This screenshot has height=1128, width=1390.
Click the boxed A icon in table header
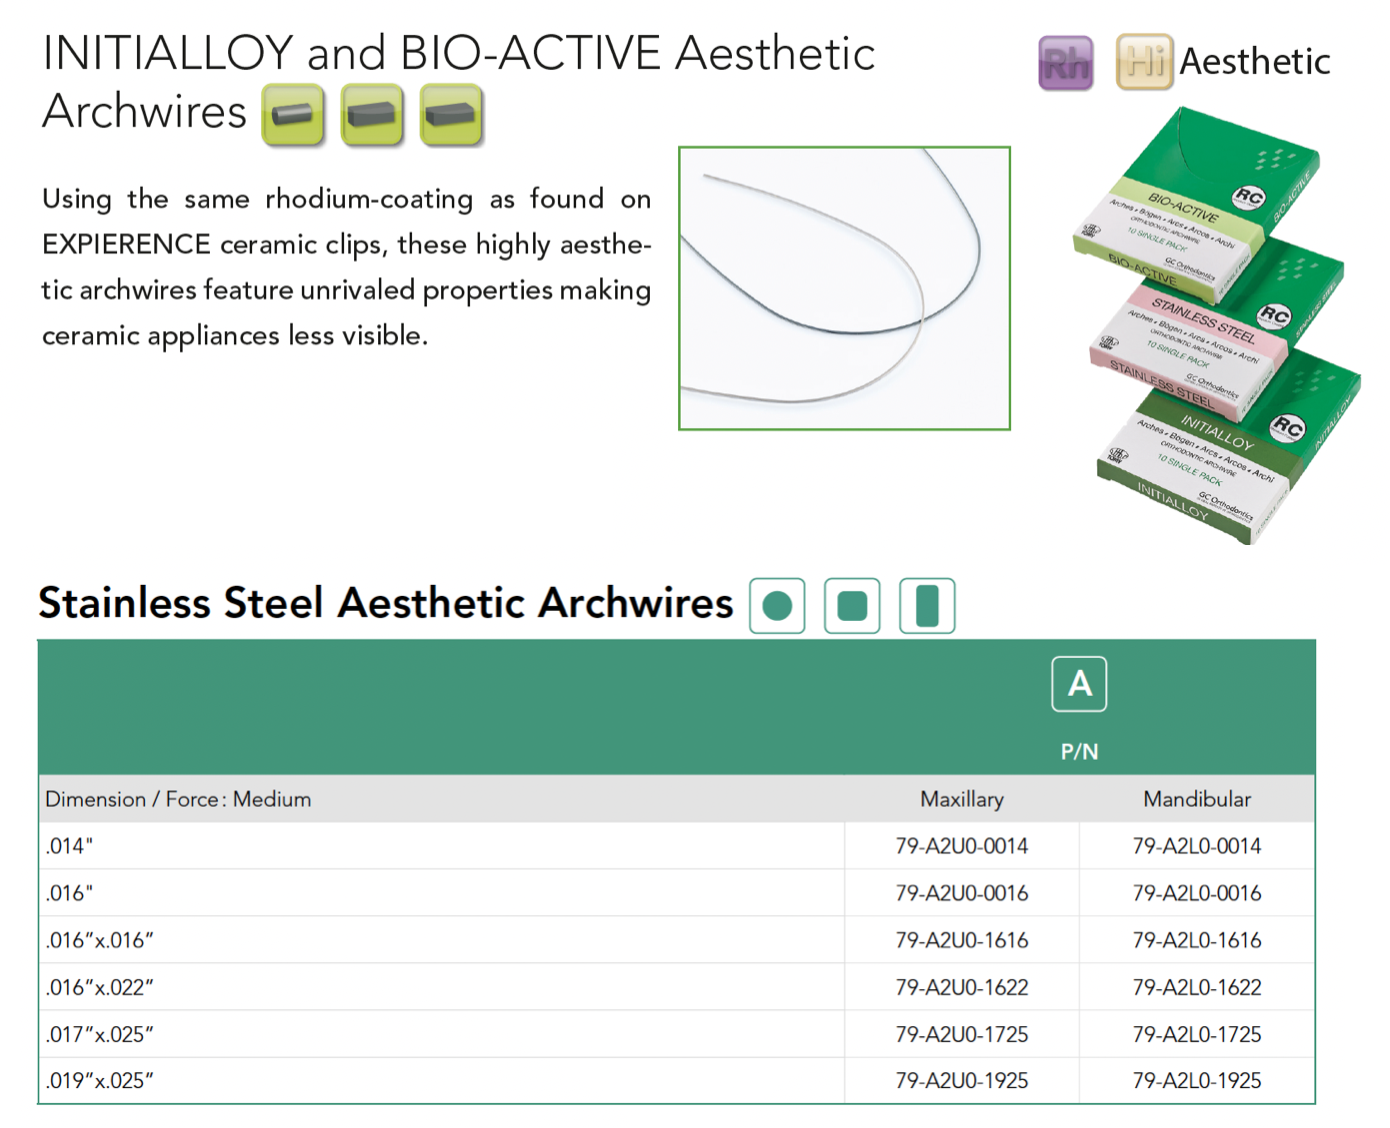[1079, 684]
